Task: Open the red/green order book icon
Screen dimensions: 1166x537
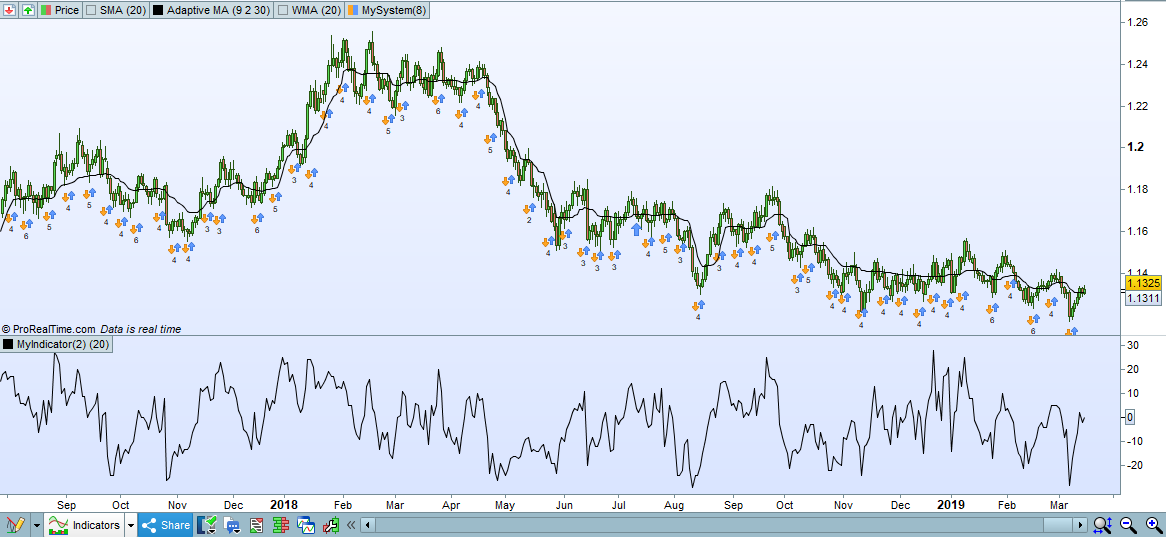Action: pos(280,526)
